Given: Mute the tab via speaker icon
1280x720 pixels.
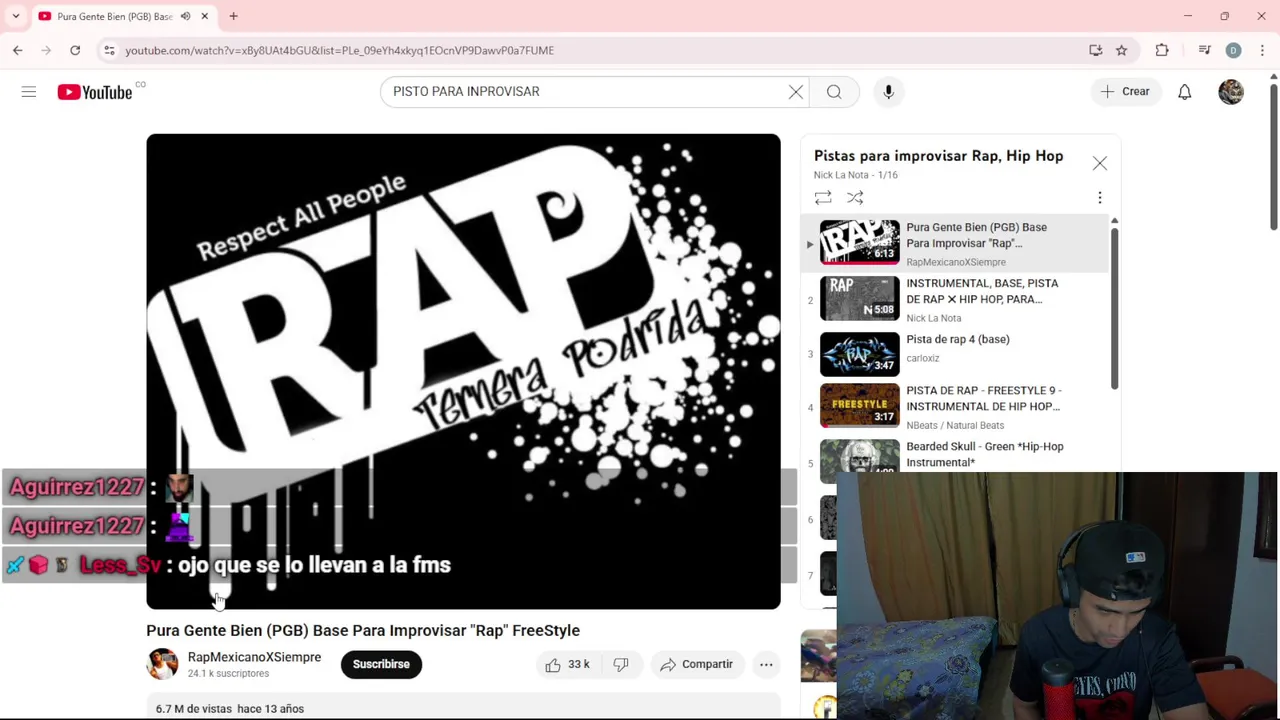Looking at the screenshot, I should (x=185, y=16).
